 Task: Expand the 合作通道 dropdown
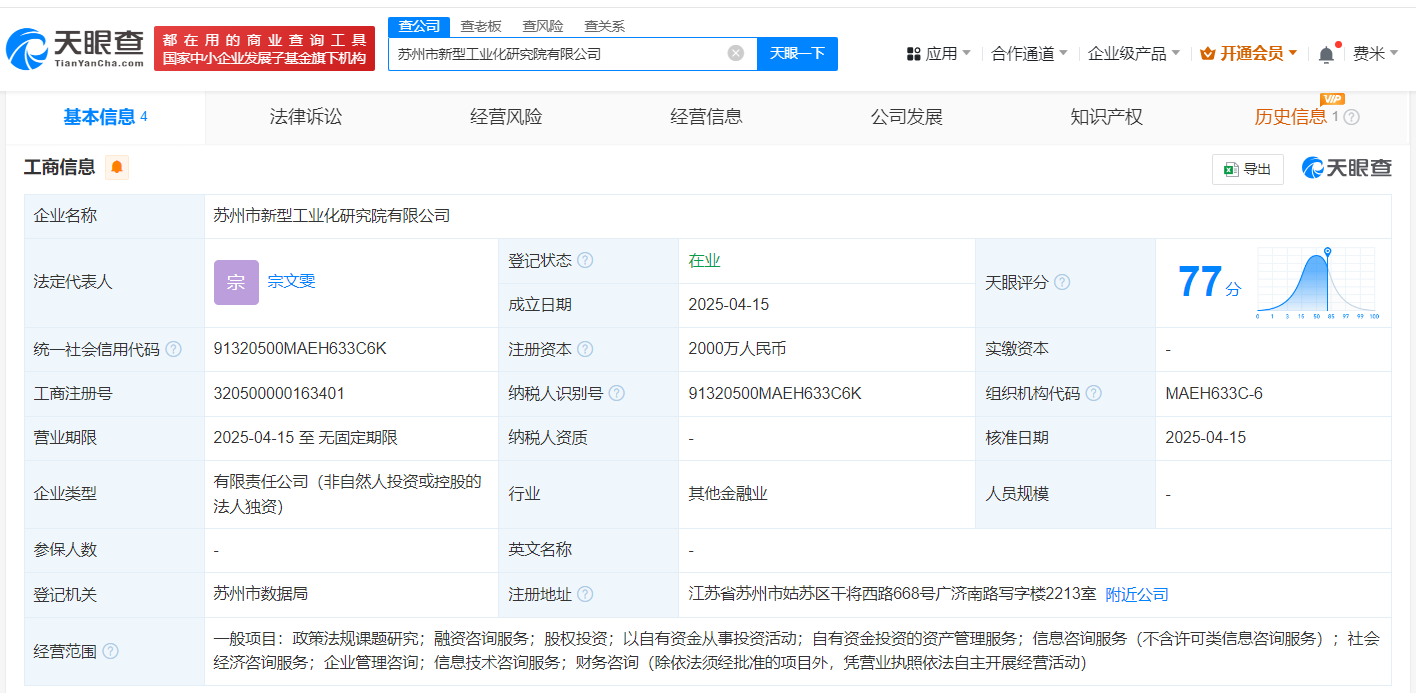tap(1028, 54)
